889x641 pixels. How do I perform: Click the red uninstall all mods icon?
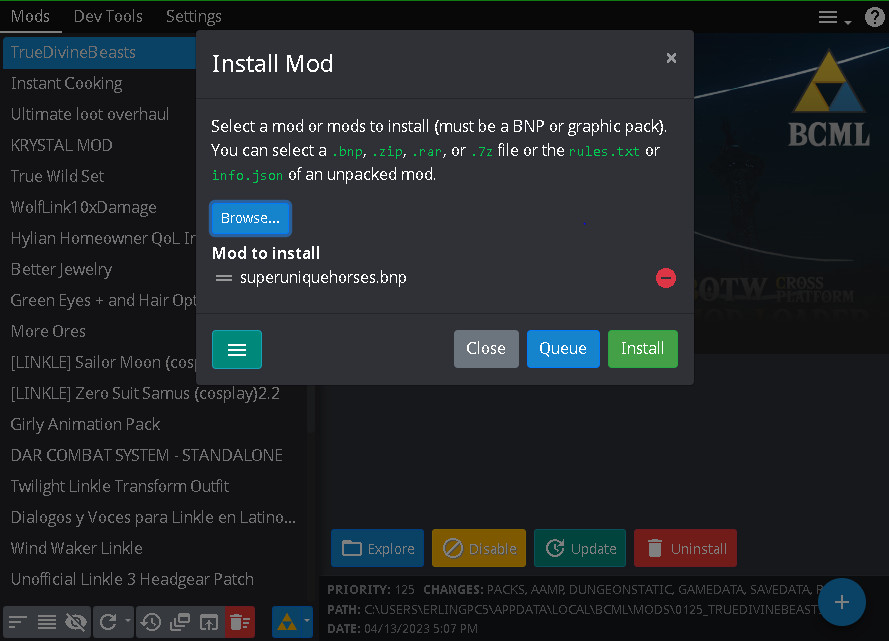[240, 622]
